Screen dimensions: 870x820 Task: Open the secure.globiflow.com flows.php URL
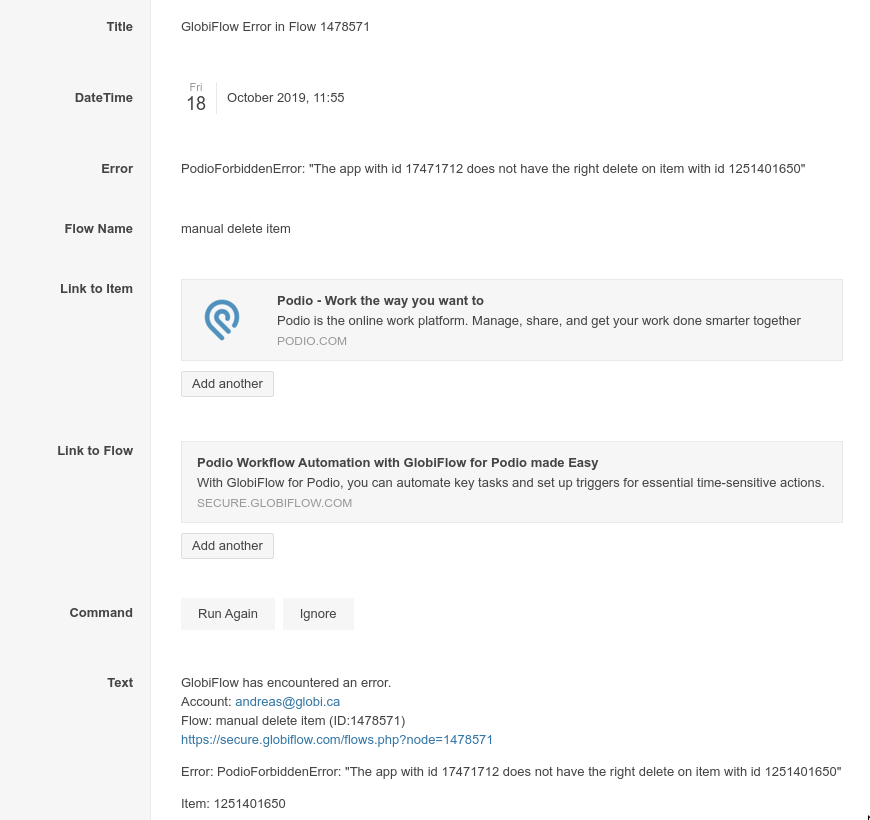click(337, 740)
